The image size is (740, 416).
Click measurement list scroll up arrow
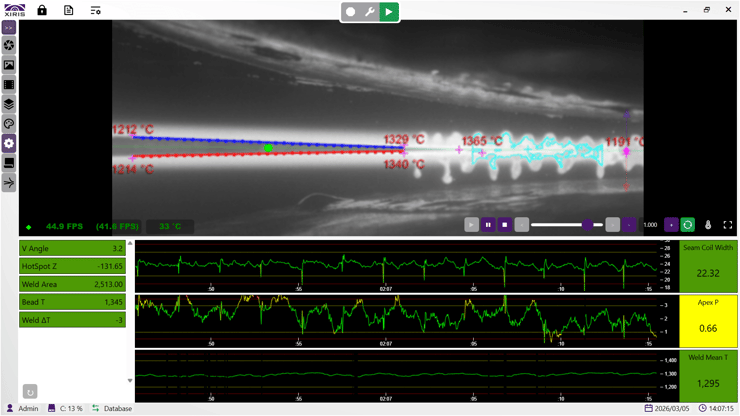(130, 244)
